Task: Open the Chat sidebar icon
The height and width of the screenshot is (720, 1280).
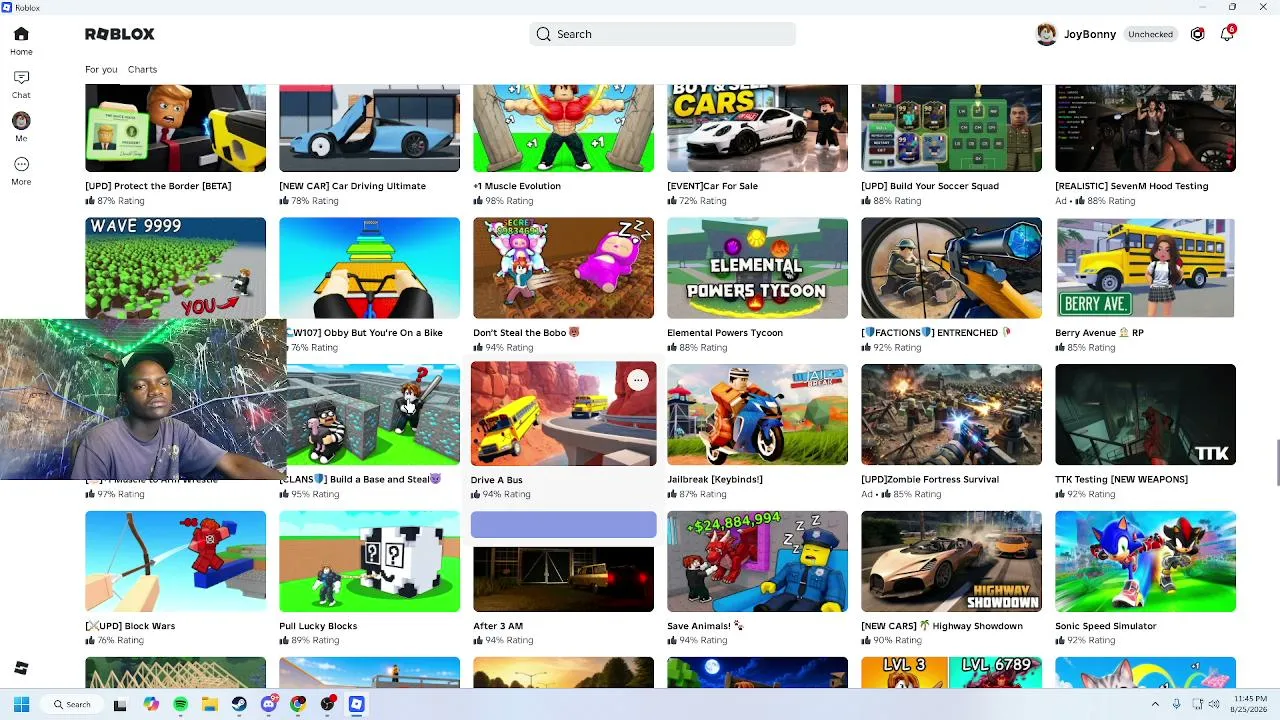Action: [21, 77]
